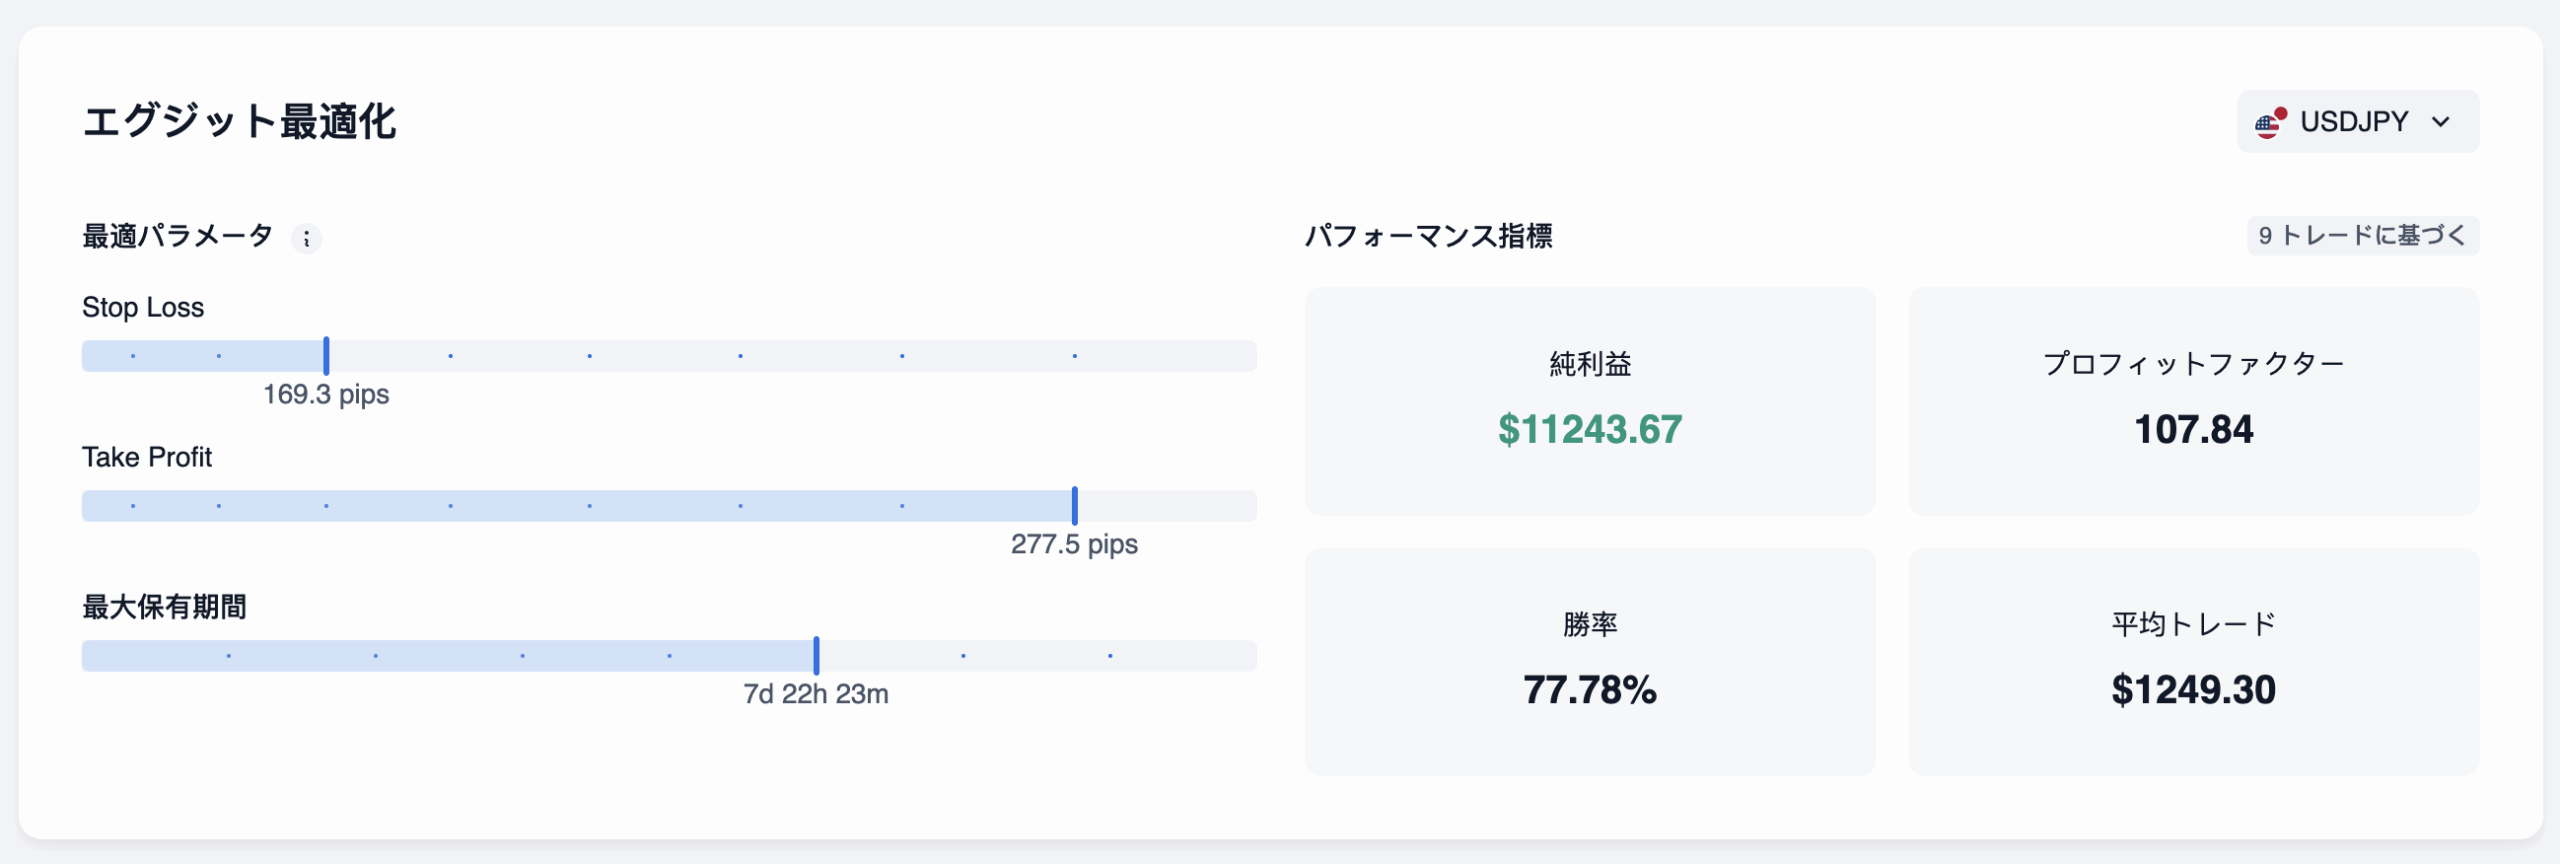Image resolution: width=2560 pixels, height=864 pixels.
Task: Click the 最適パラメータ section label
Action: click(x=177, y=237)
